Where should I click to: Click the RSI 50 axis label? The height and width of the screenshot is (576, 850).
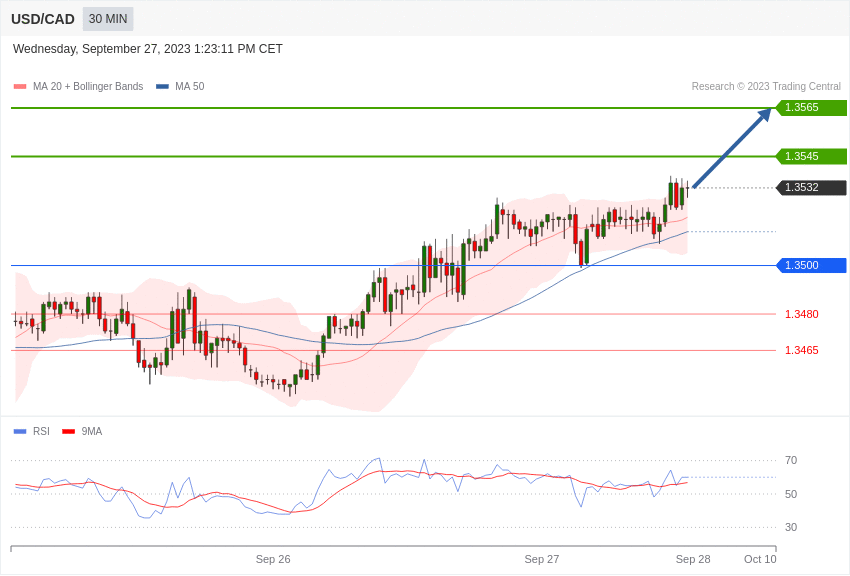791,494
